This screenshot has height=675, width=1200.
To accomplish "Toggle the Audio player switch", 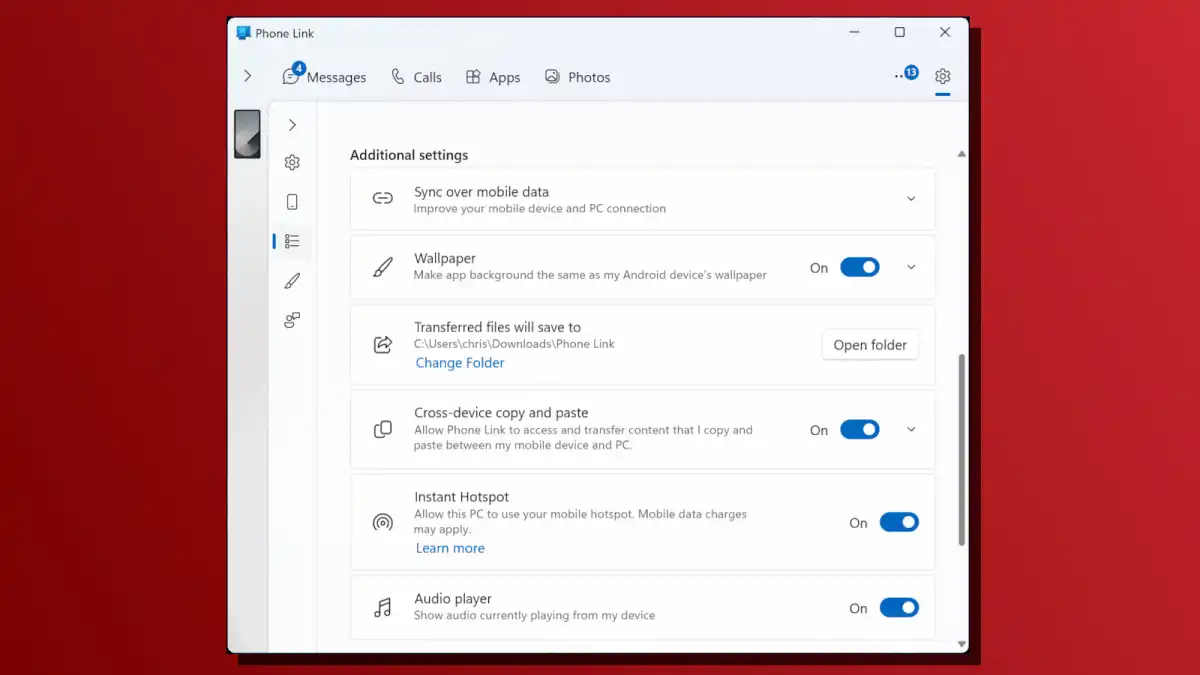I will pos(898,607).
